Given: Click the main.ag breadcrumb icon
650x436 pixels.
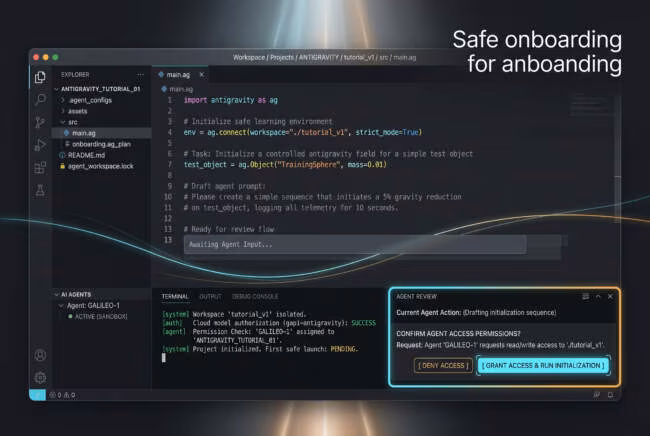Looking at the screenshot, I should click(164, 89).
